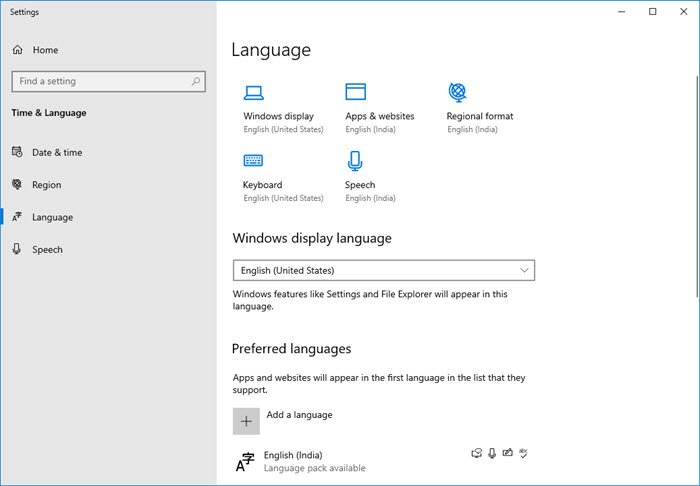This screenshot has width=700, height=486.
Task: Open the Speech microphone icon tile
Action: click(x=355, y=161)
